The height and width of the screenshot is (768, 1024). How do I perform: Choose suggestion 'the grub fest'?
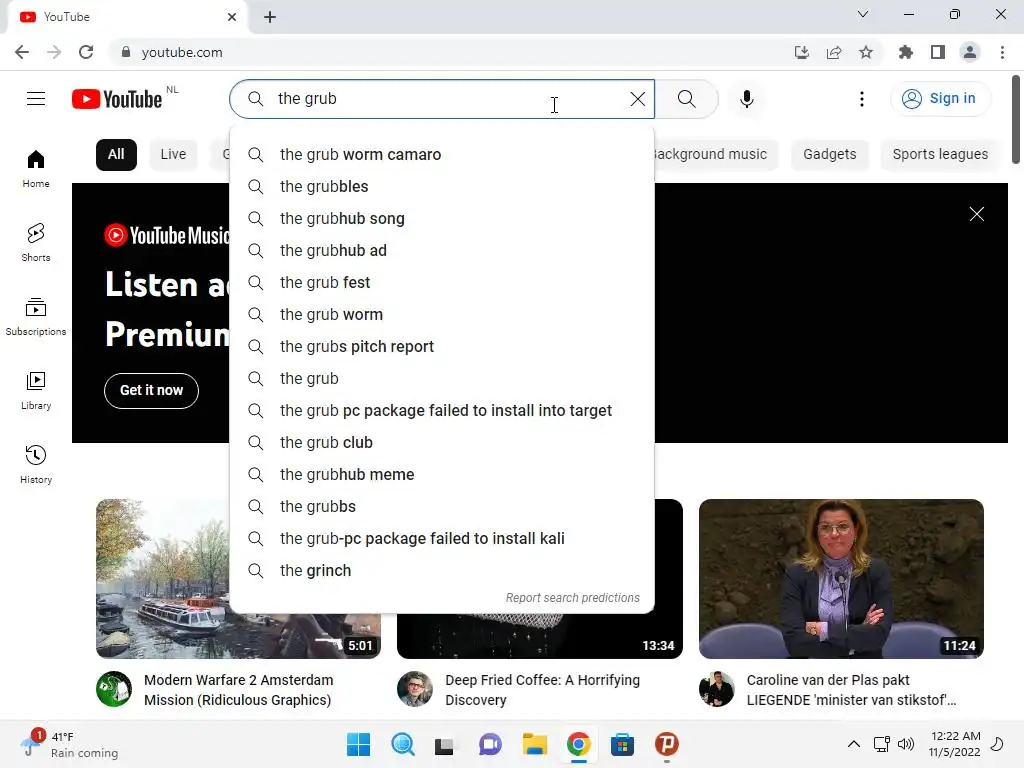[x=442, y=283]
